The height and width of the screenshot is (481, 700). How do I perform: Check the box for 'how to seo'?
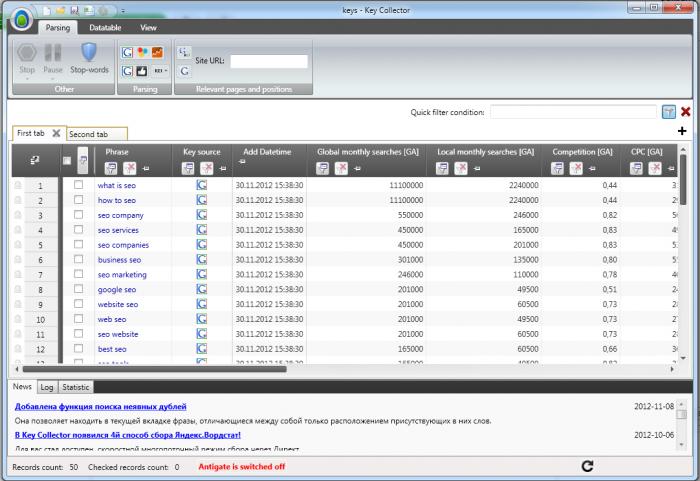[79, 200]
